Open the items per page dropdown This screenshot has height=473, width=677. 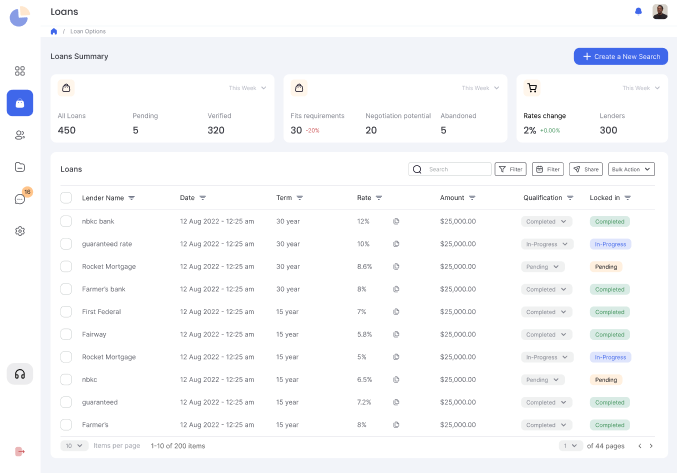pyautogui.click(x=74, y=446)
